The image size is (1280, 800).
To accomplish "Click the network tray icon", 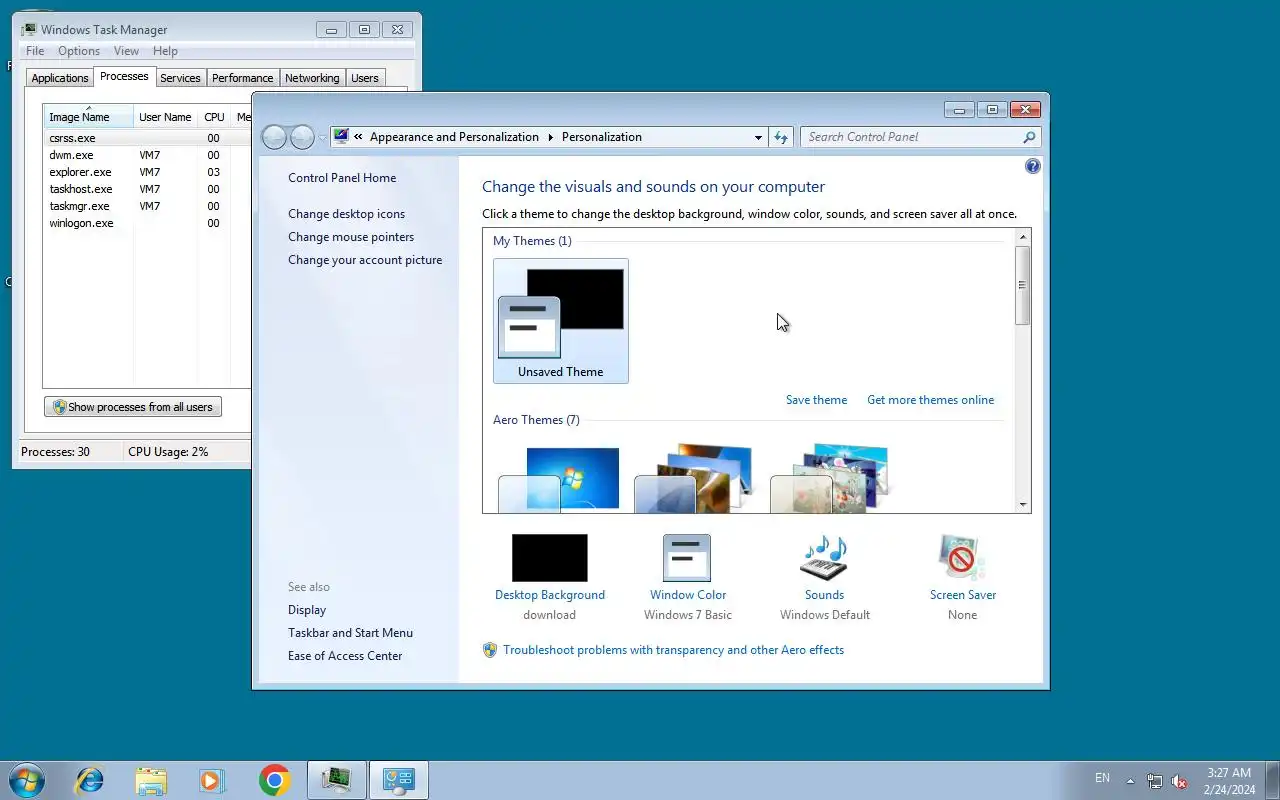I will (x=1155, y=781).
